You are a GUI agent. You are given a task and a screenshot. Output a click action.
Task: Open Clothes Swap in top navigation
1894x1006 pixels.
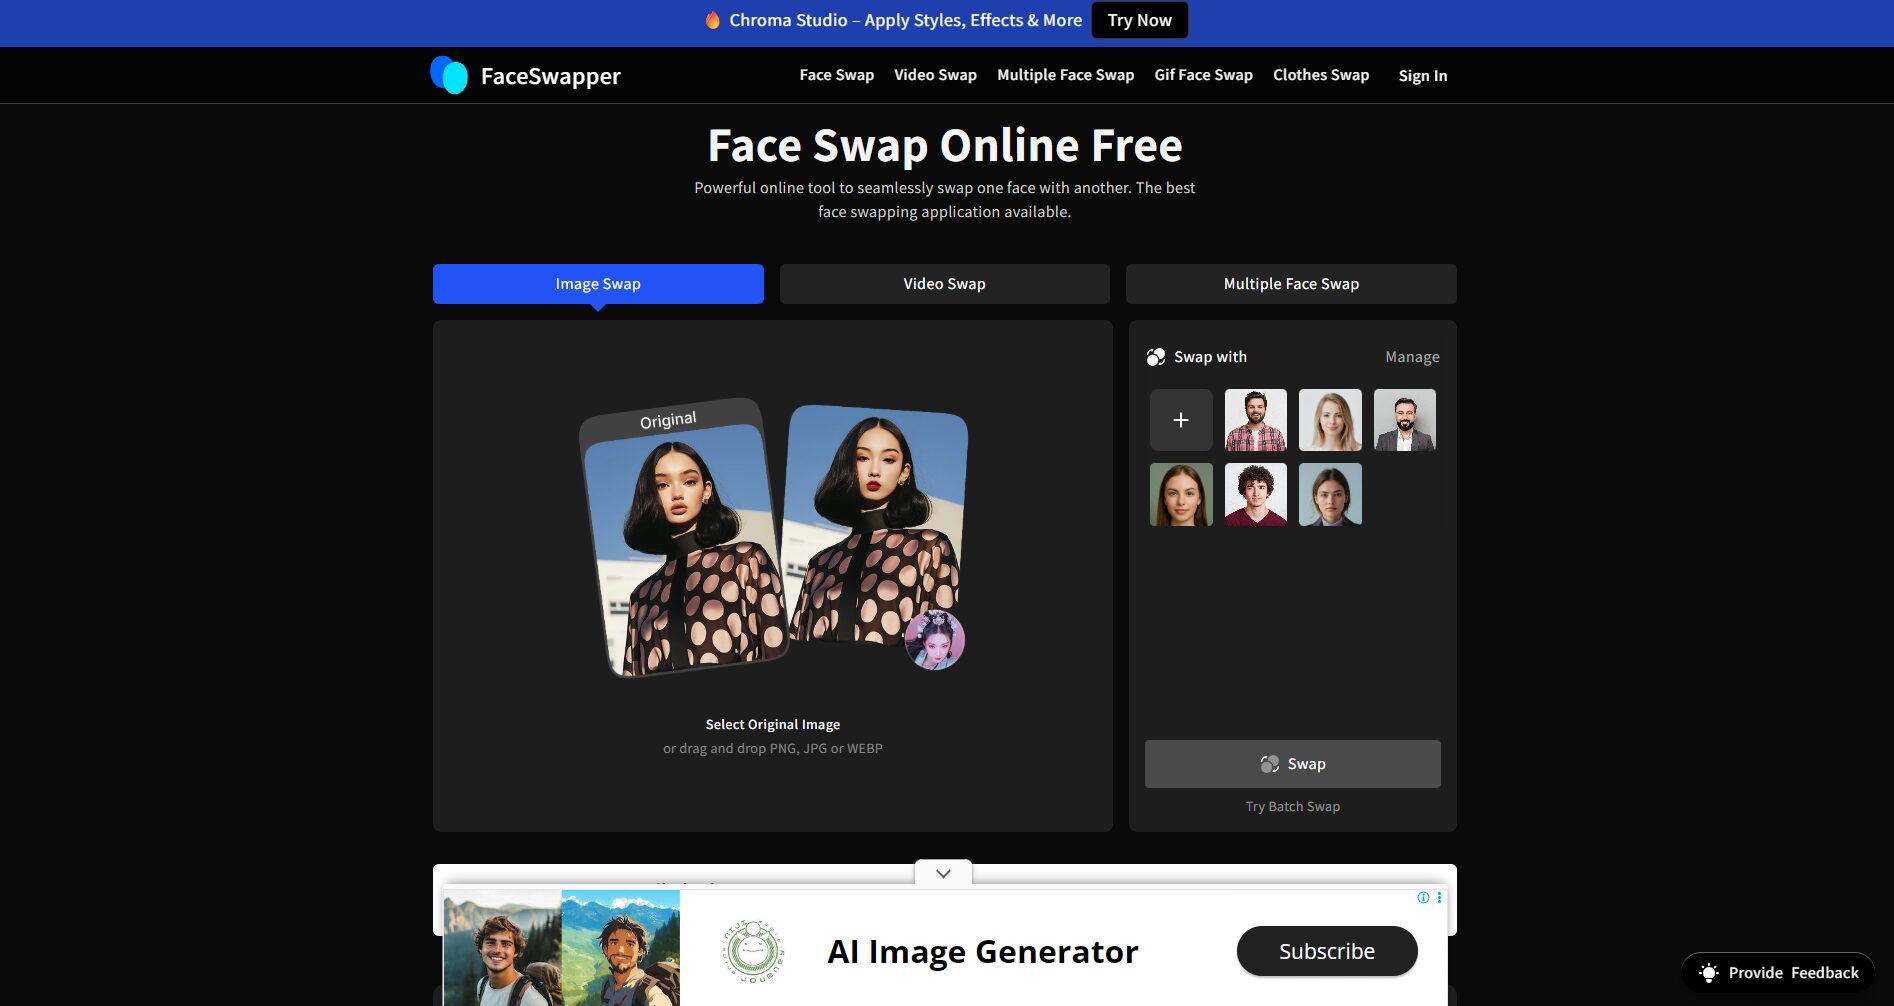1321,75
